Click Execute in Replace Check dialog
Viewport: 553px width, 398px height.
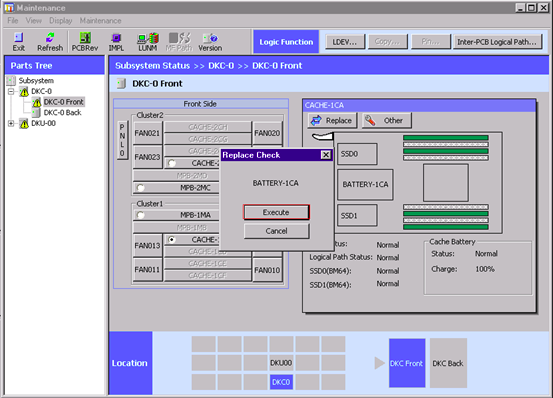pos(276,212)
